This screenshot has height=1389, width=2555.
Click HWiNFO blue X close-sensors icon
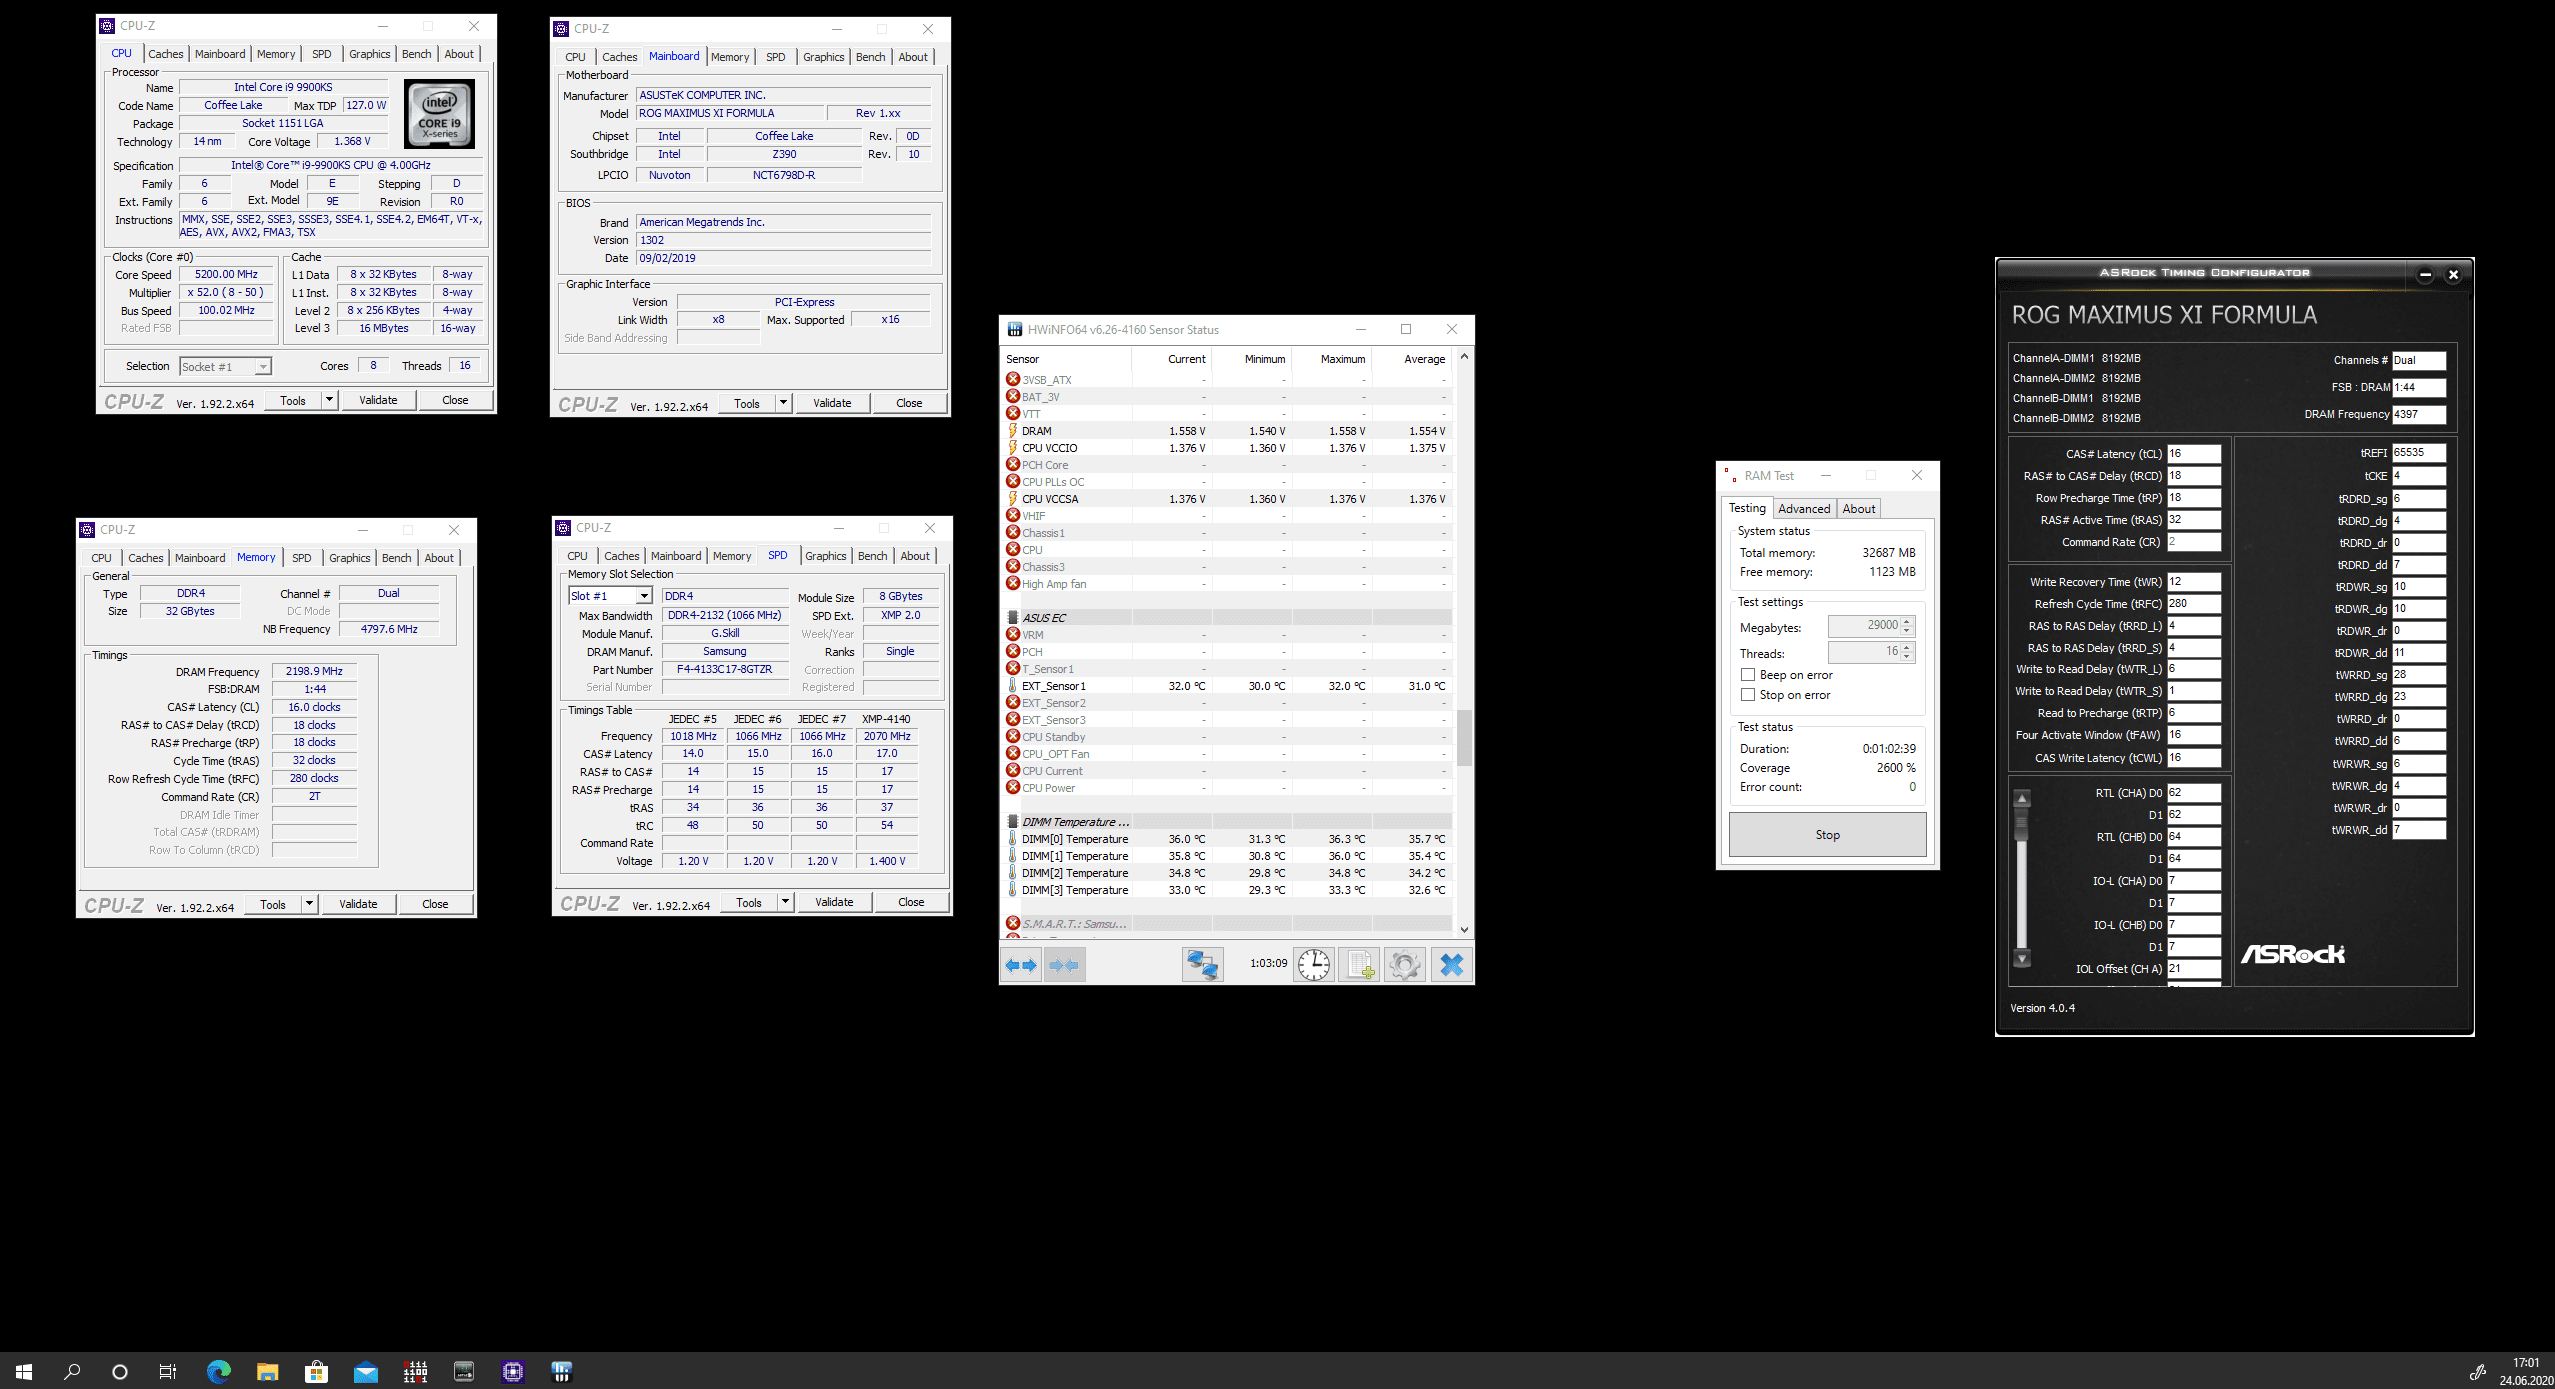[x=1451, y=965]
